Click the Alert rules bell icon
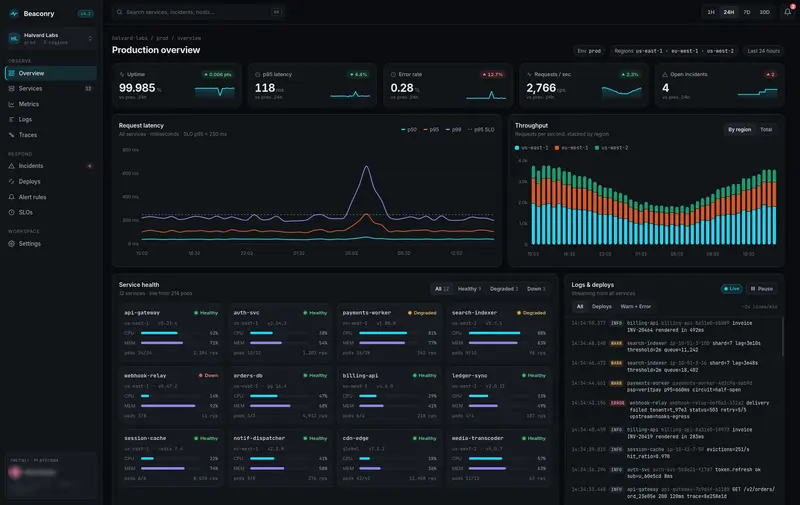Image resolution: width=800 pixels, height=505 pixels. point(12,197)
